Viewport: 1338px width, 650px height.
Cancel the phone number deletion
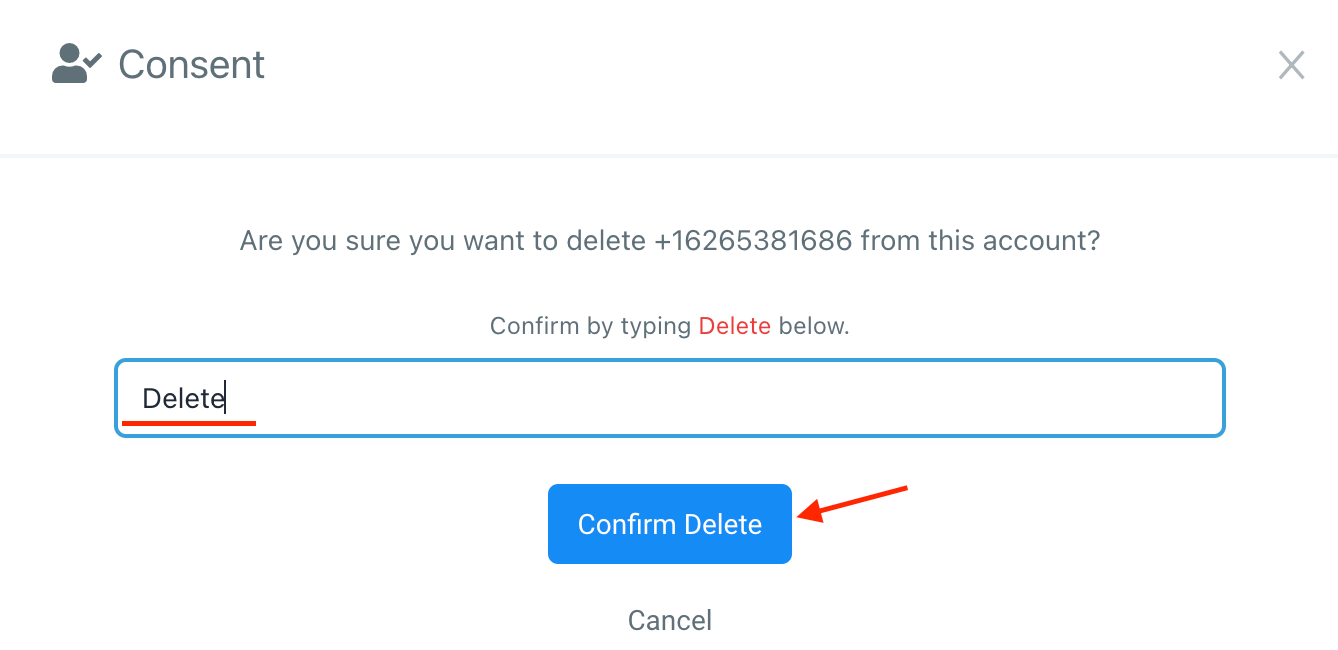pyautogui.click(x=669, y=620)
